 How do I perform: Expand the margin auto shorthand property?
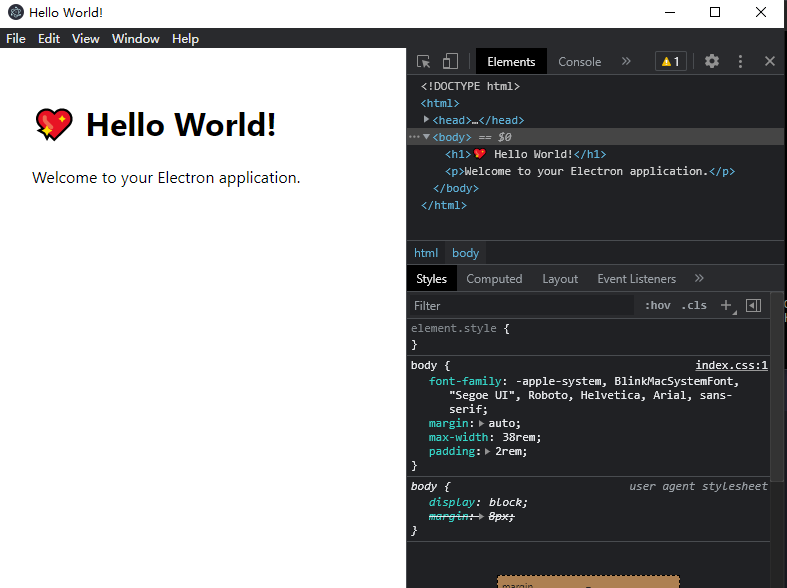coord(481,423)
